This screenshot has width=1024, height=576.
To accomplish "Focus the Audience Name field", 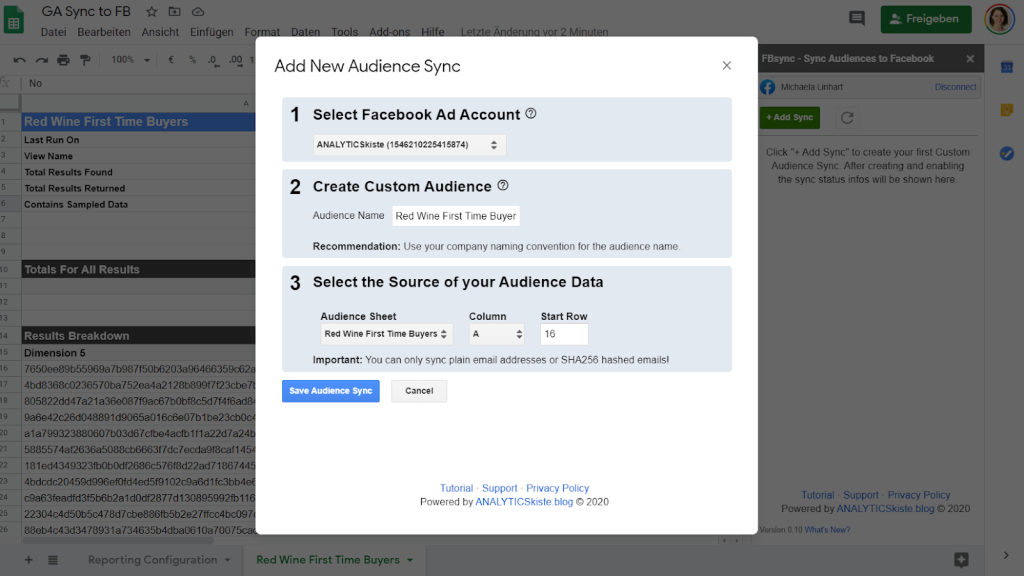I will [456, 216].
